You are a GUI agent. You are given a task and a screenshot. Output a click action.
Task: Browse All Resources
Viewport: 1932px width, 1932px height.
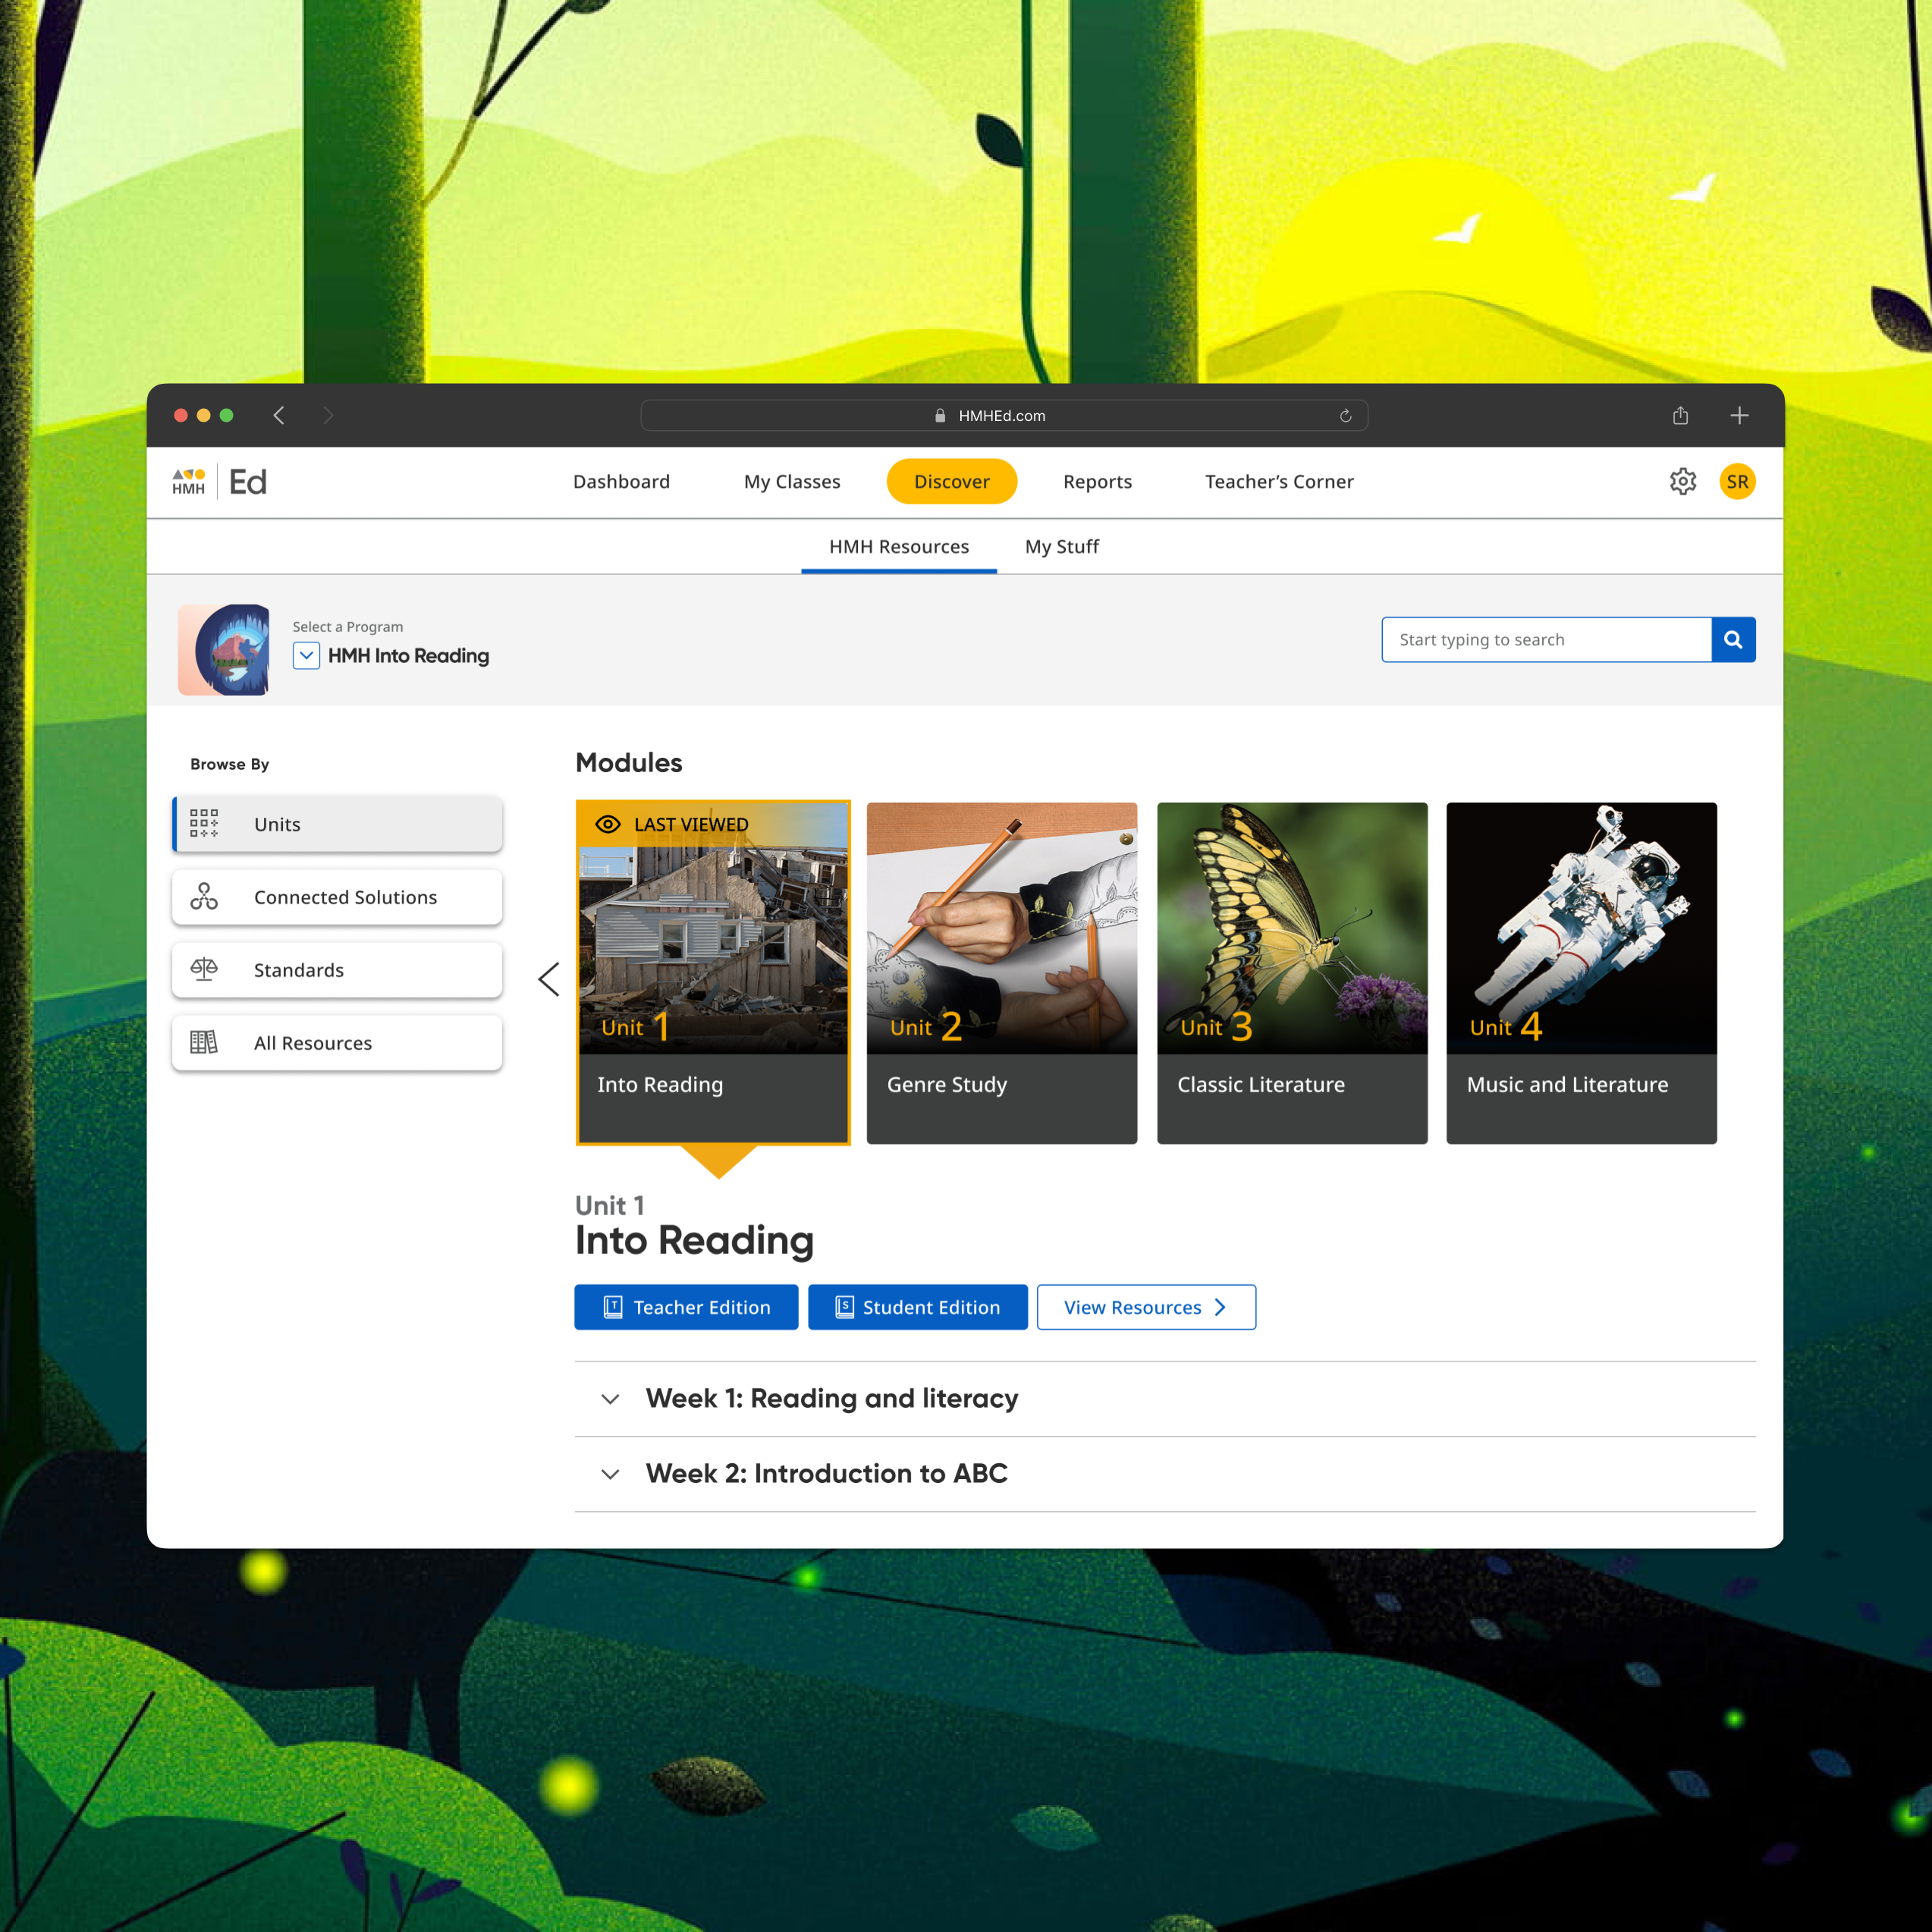click(x=337, y=1043)
